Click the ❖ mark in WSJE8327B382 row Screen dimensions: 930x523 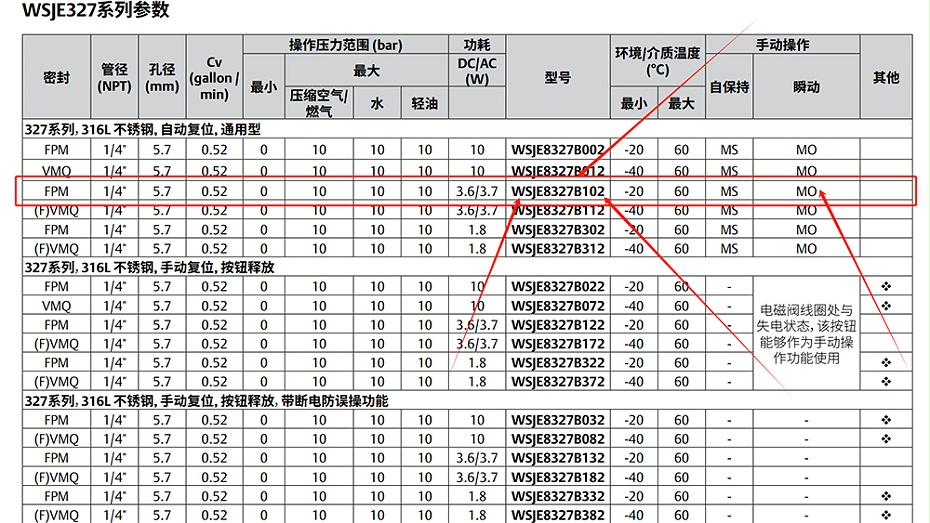(886, 515)
